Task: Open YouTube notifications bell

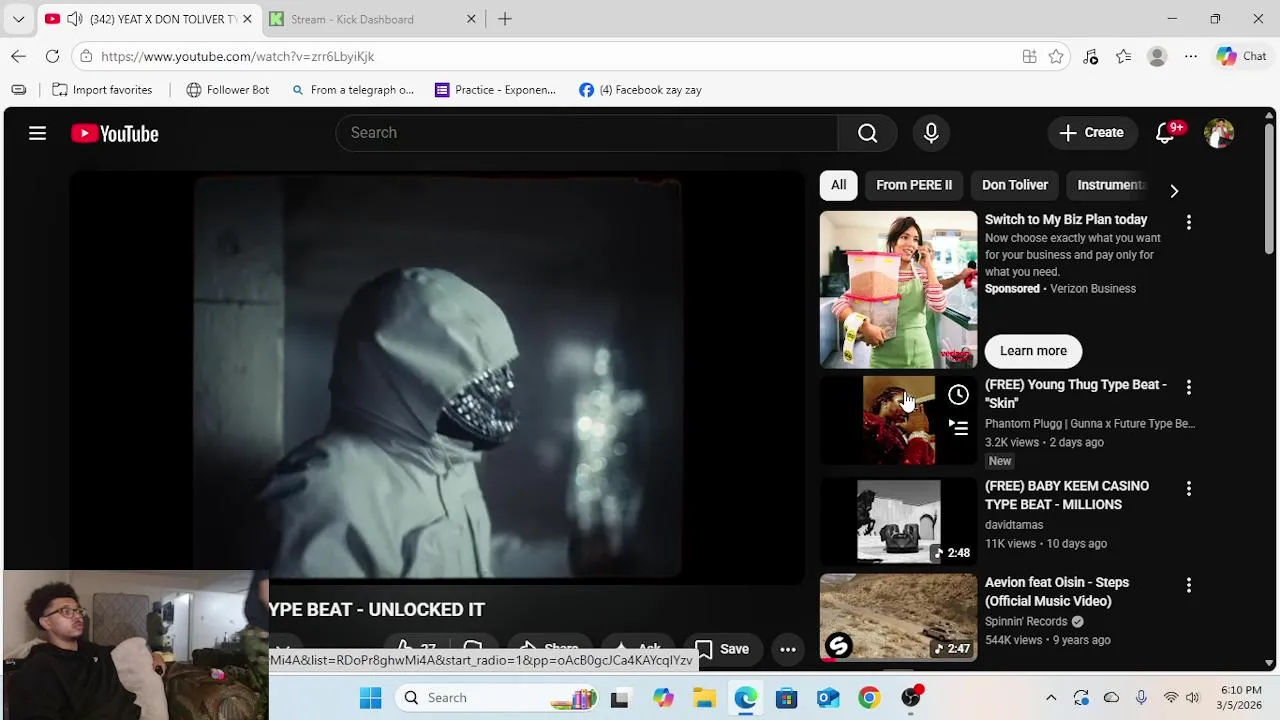Action: [x=1165, y=133]
